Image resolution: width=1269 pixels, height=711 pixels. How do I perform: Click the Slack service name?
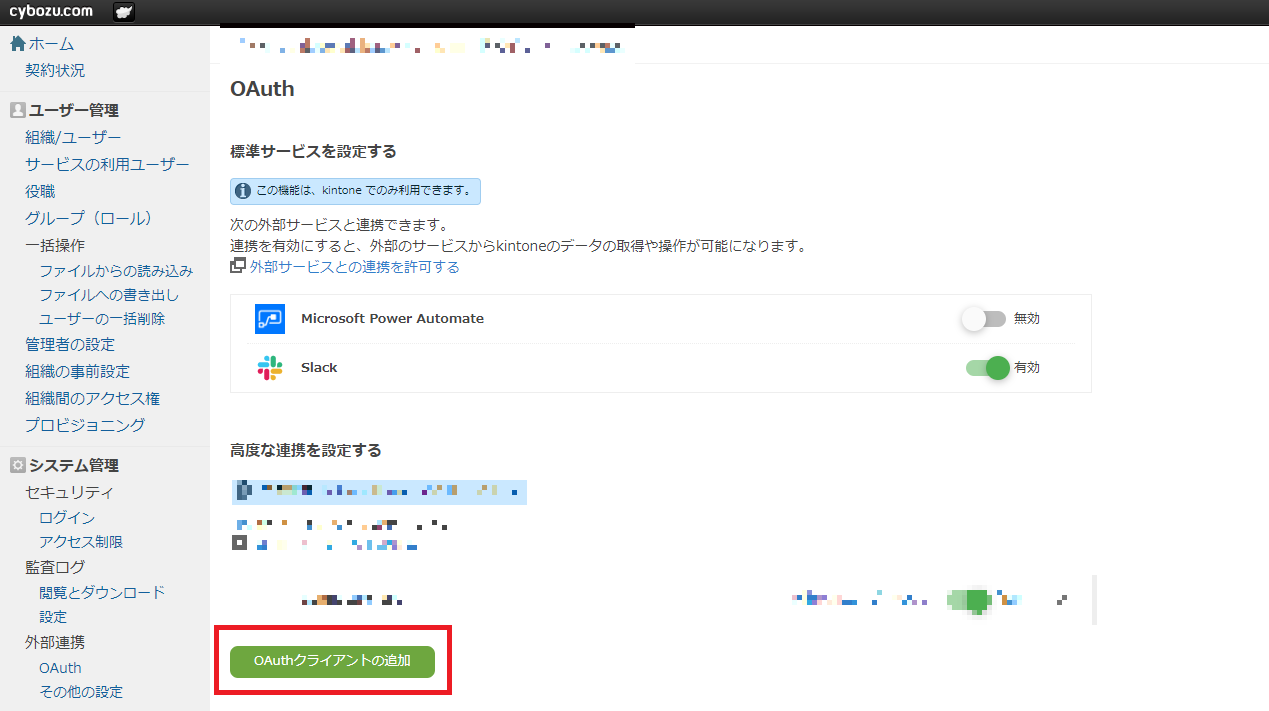(x=319, y=368)
